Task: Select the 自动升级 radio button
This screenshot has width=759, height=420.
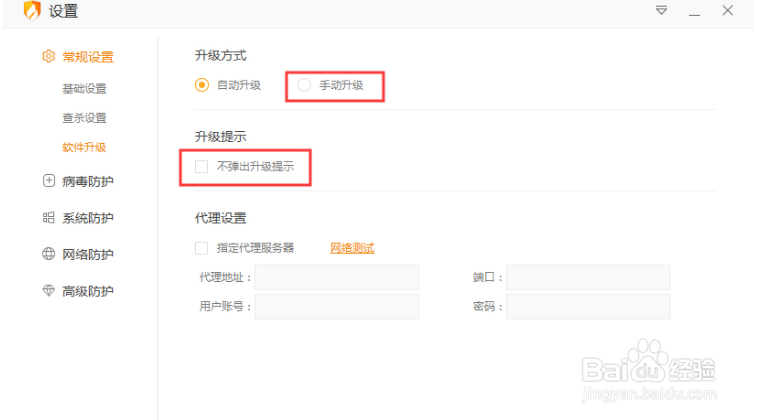Action: point(202,85)
